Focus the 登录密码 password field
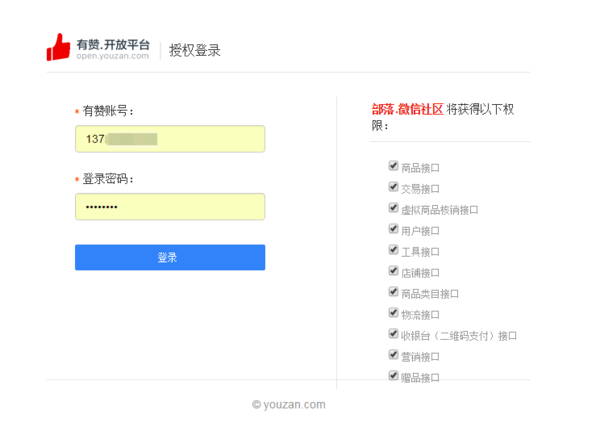Viewport: 600px width, 431px height. click(169, 206)
